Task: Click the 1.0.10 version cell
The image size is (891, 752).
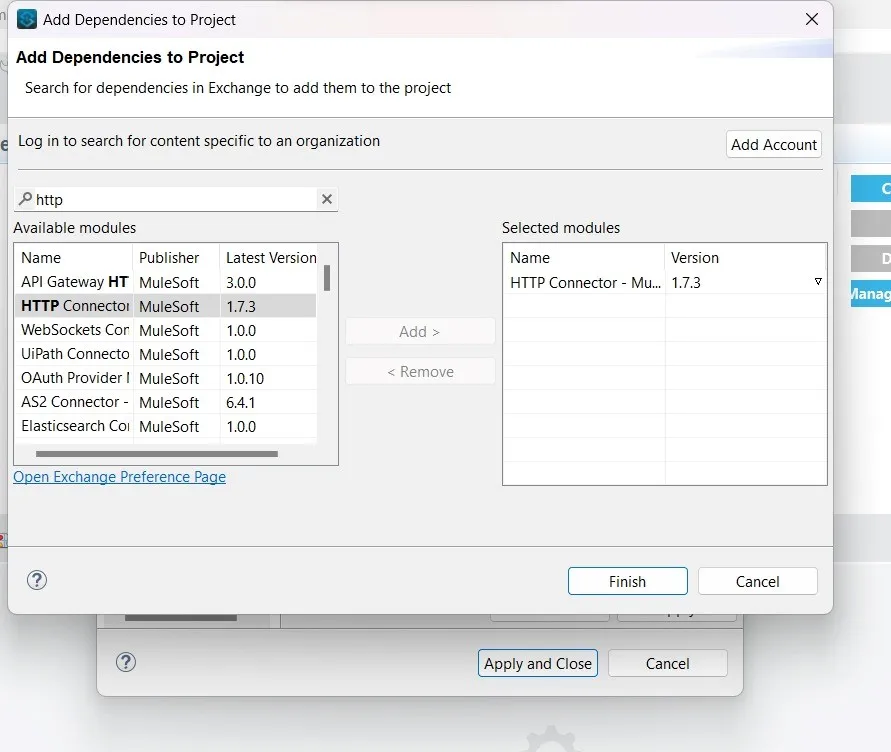Action: click(245, 379)
